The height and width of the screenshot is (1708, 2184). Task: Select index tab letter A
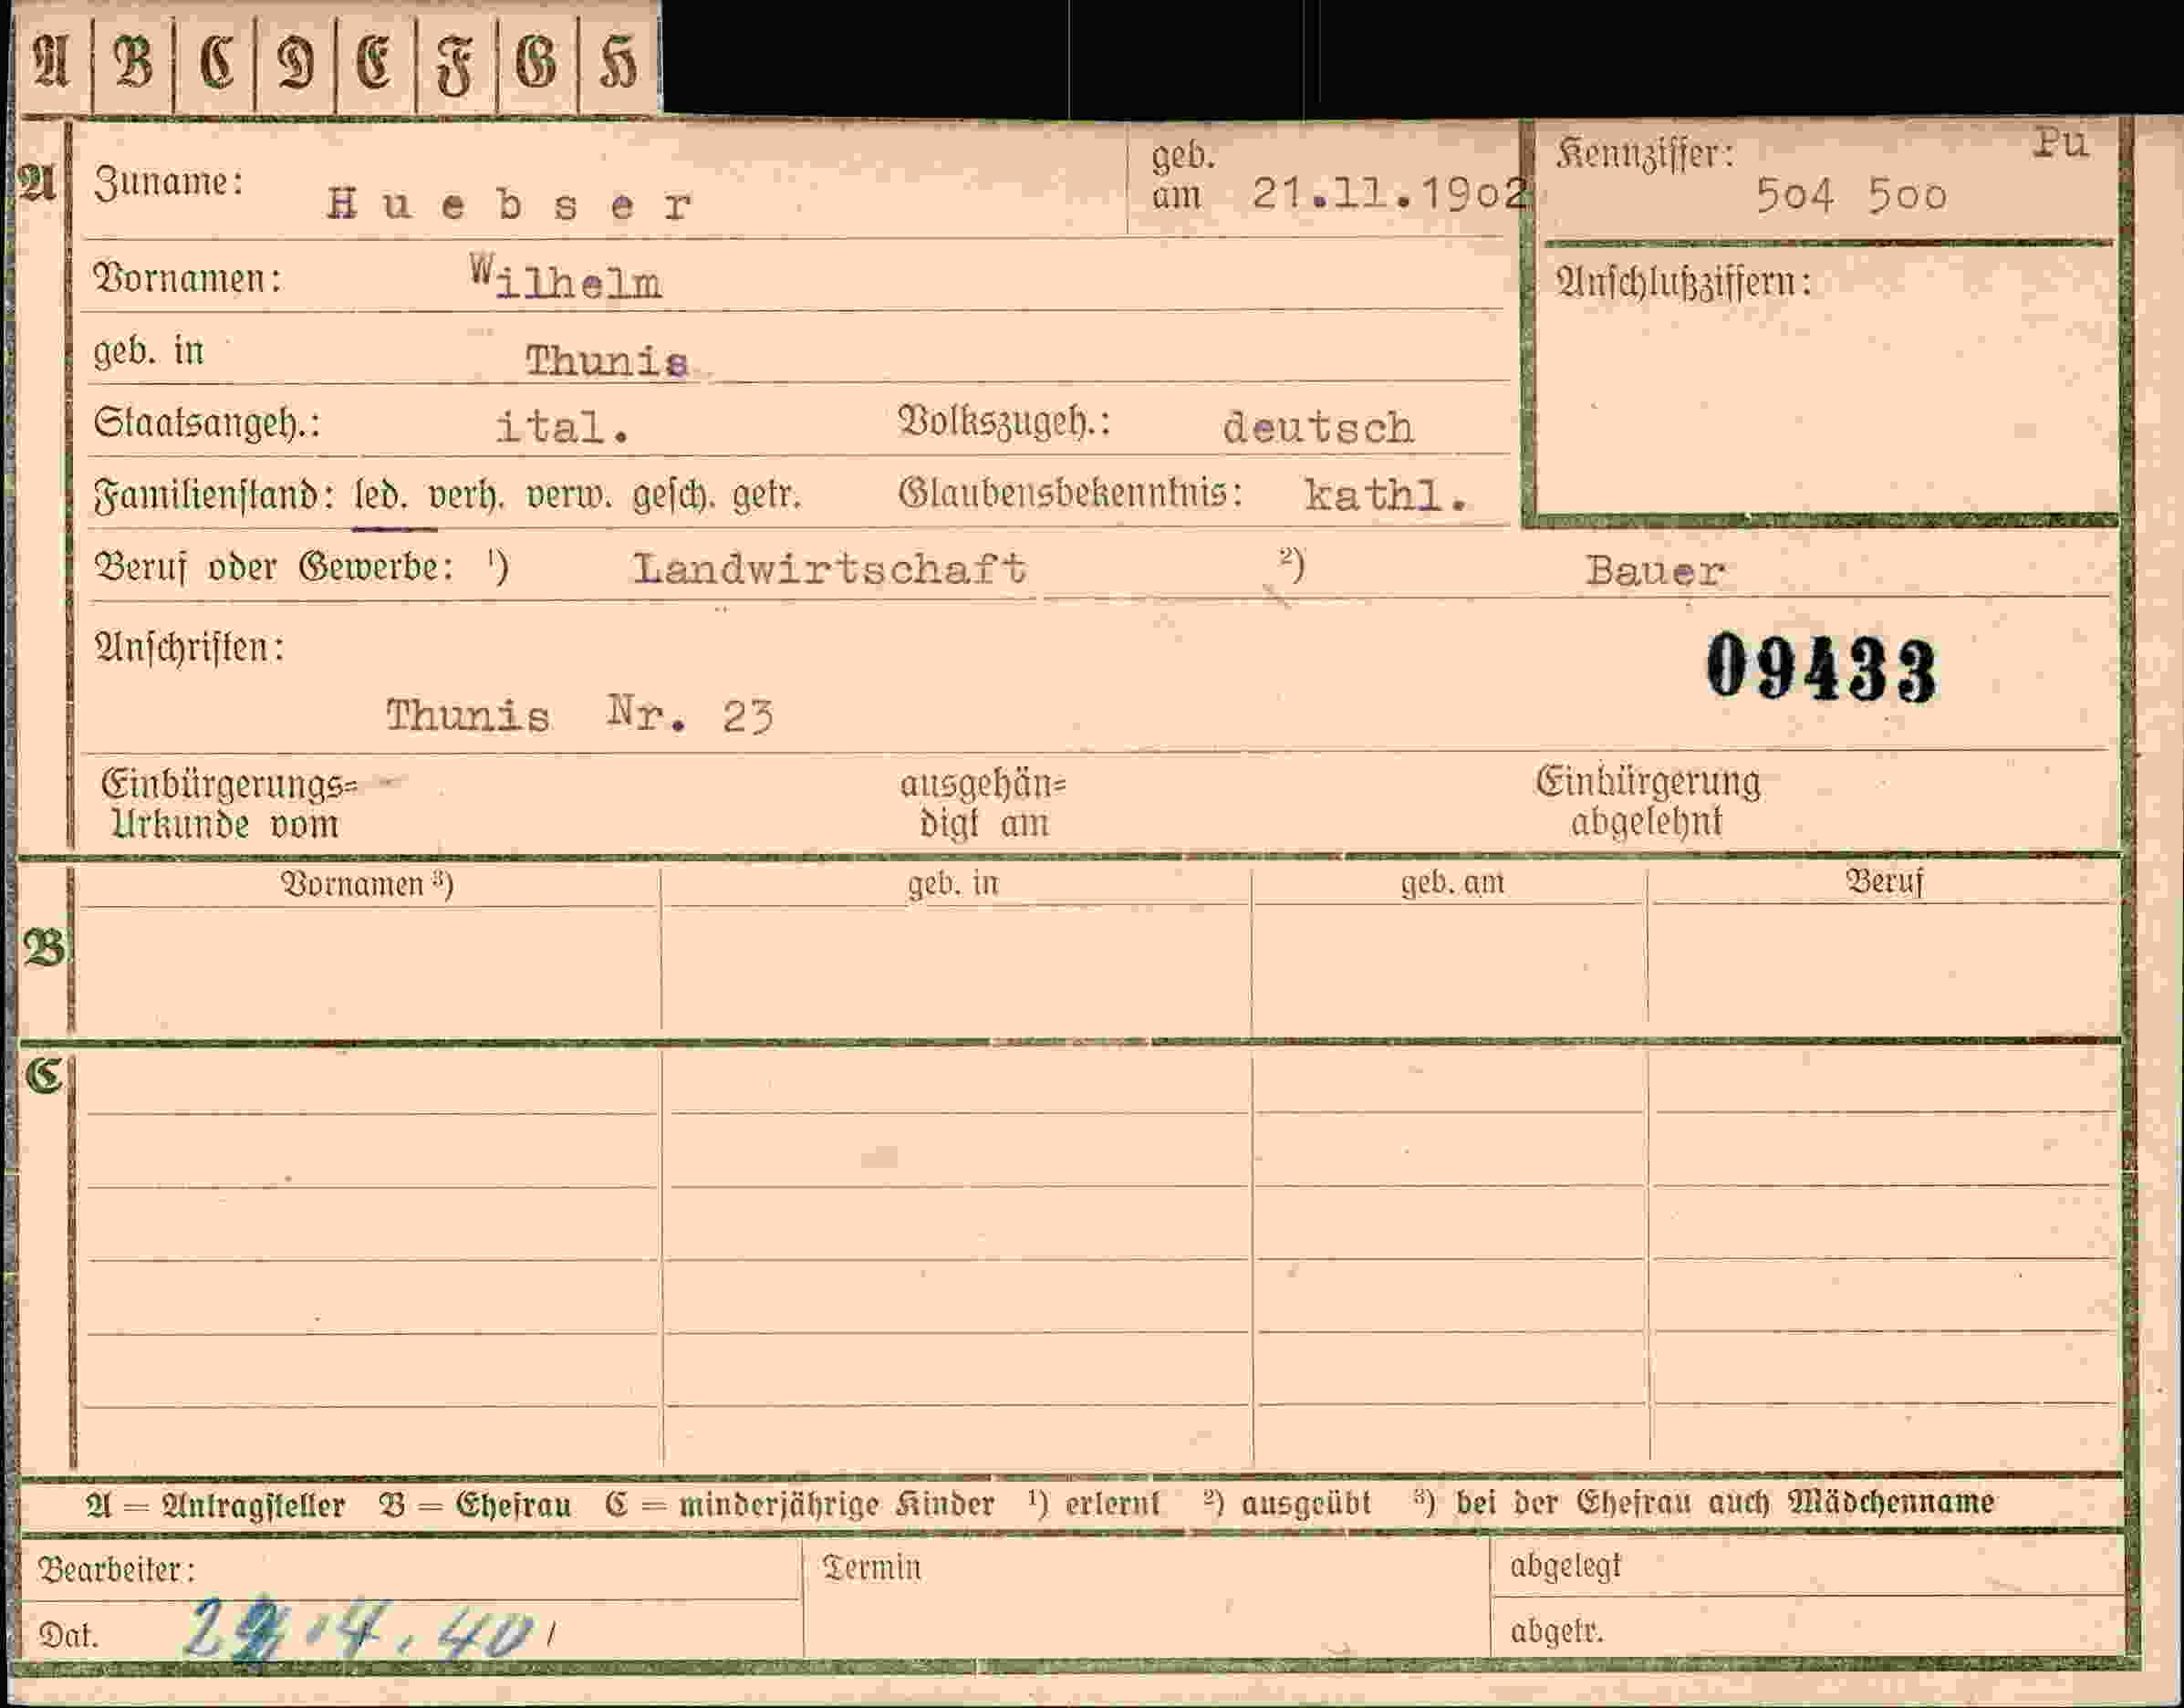[x=51, y=60]
